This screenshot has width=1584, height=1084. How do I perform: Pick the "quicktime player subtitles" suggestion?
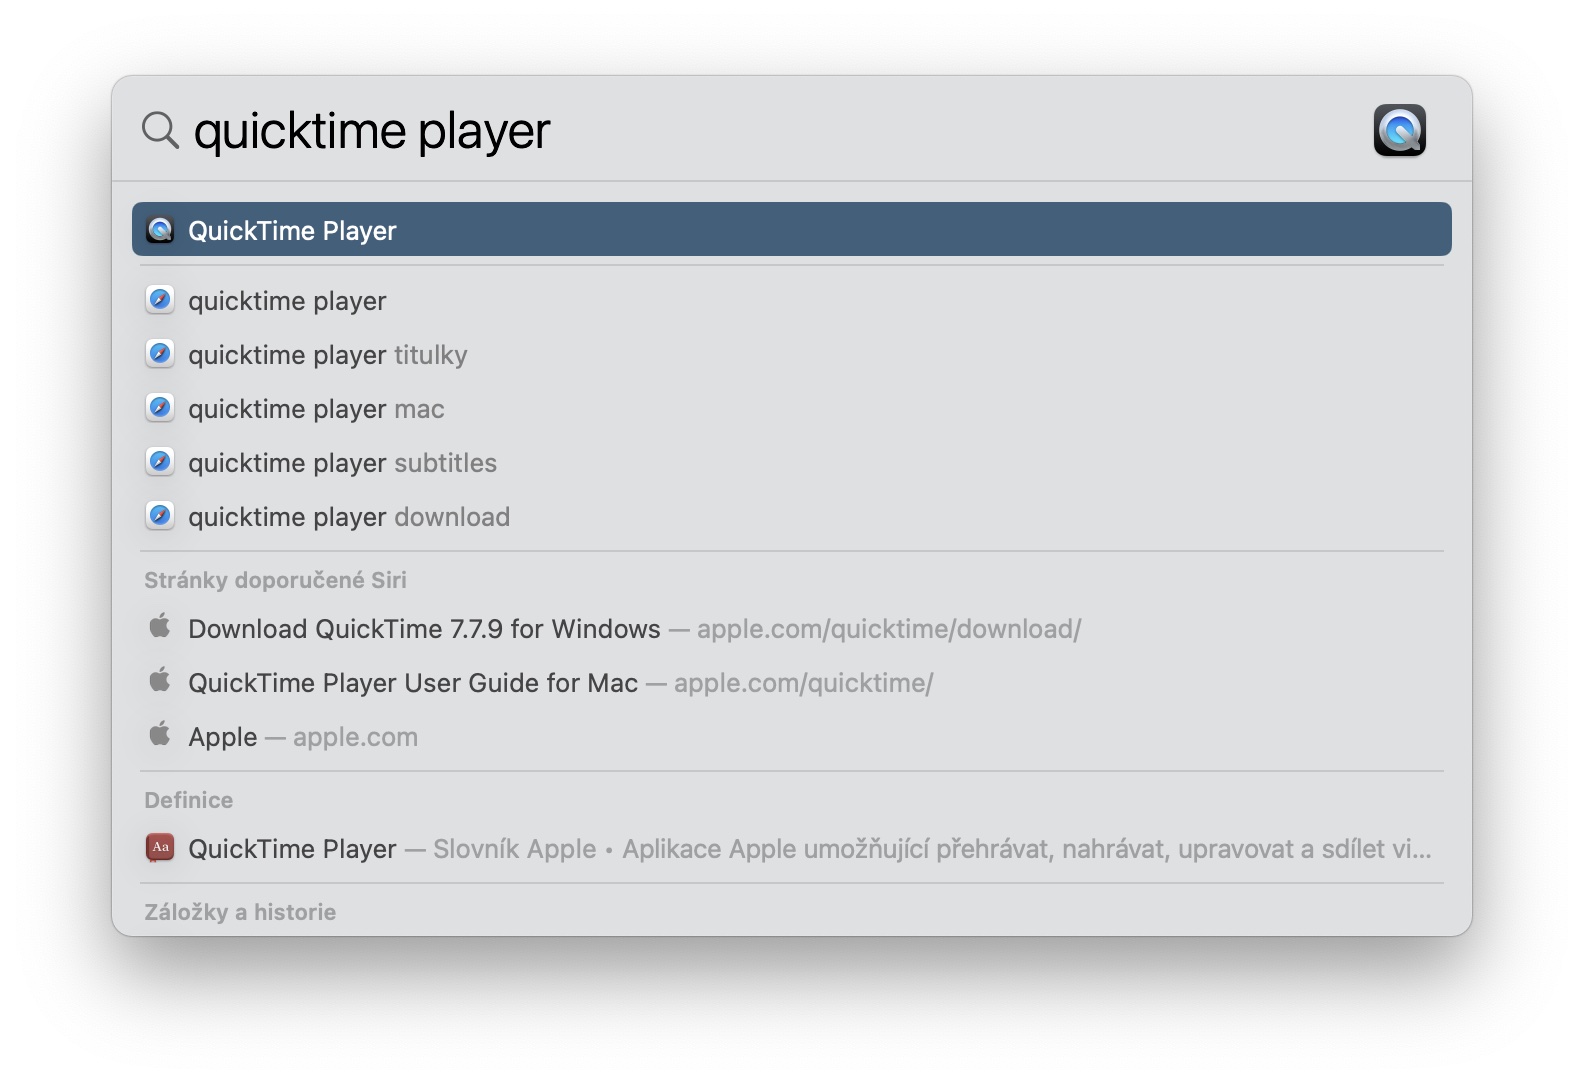[792, 462]
